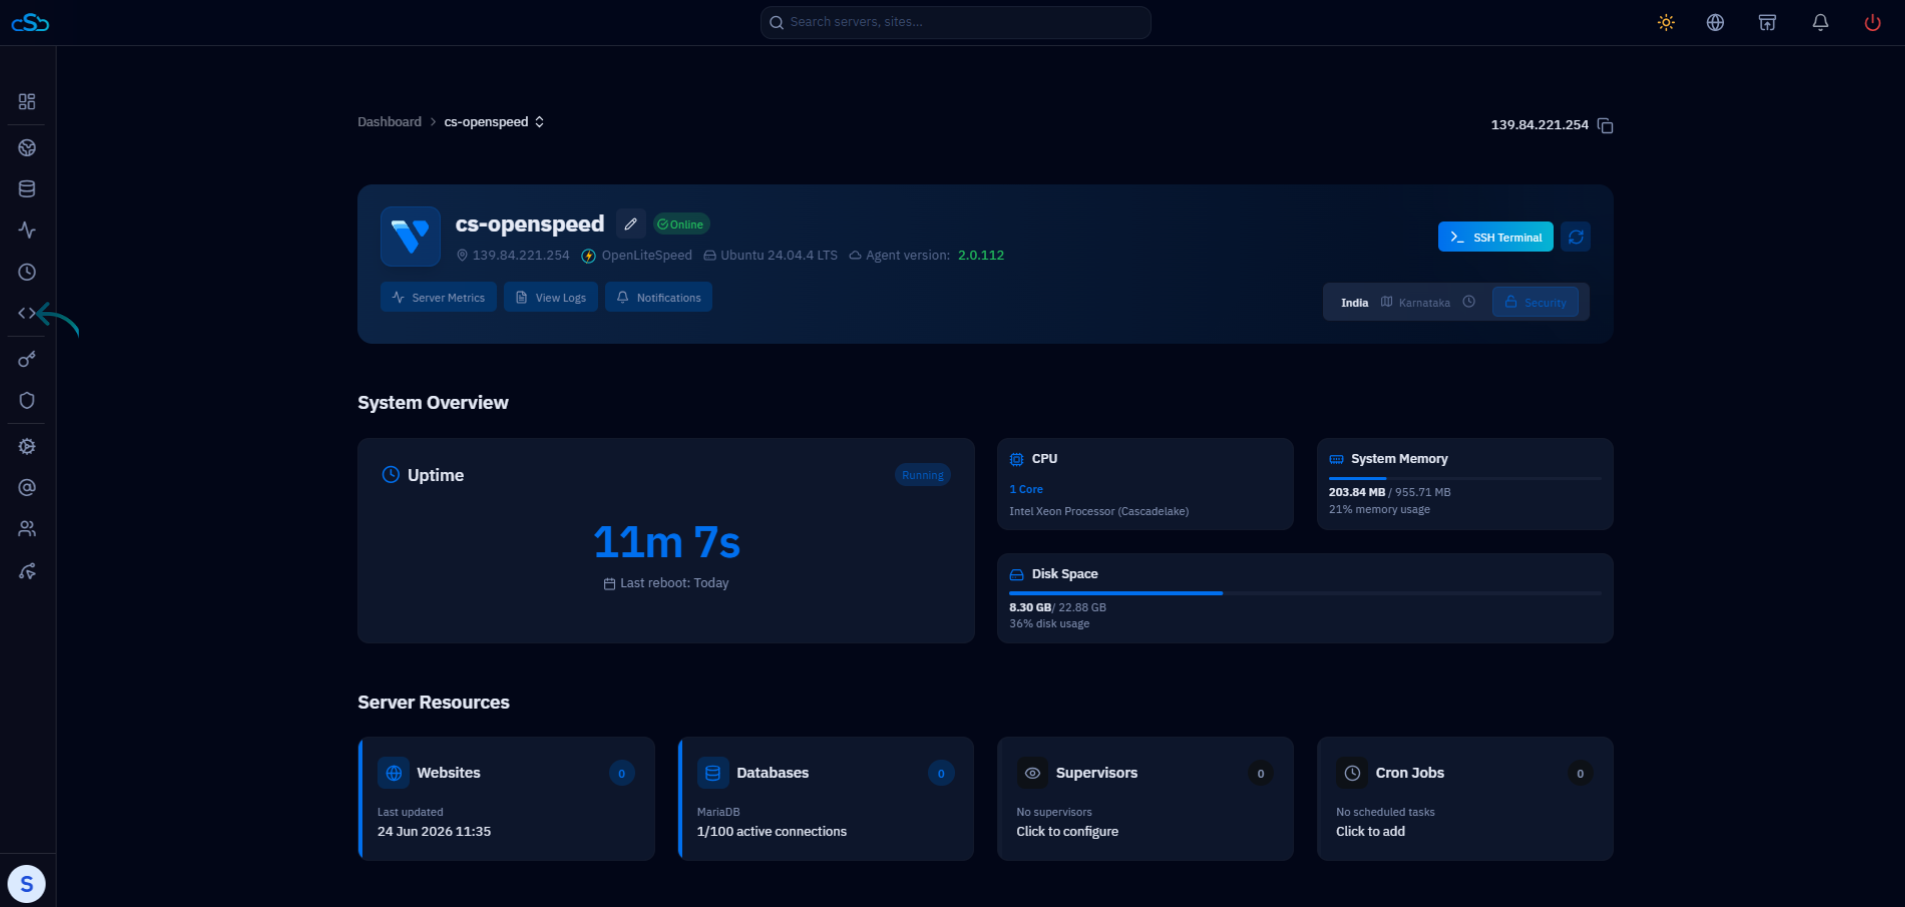Open the archive box icon in header
This screenshot has height=907, width=1905.
1767,22
